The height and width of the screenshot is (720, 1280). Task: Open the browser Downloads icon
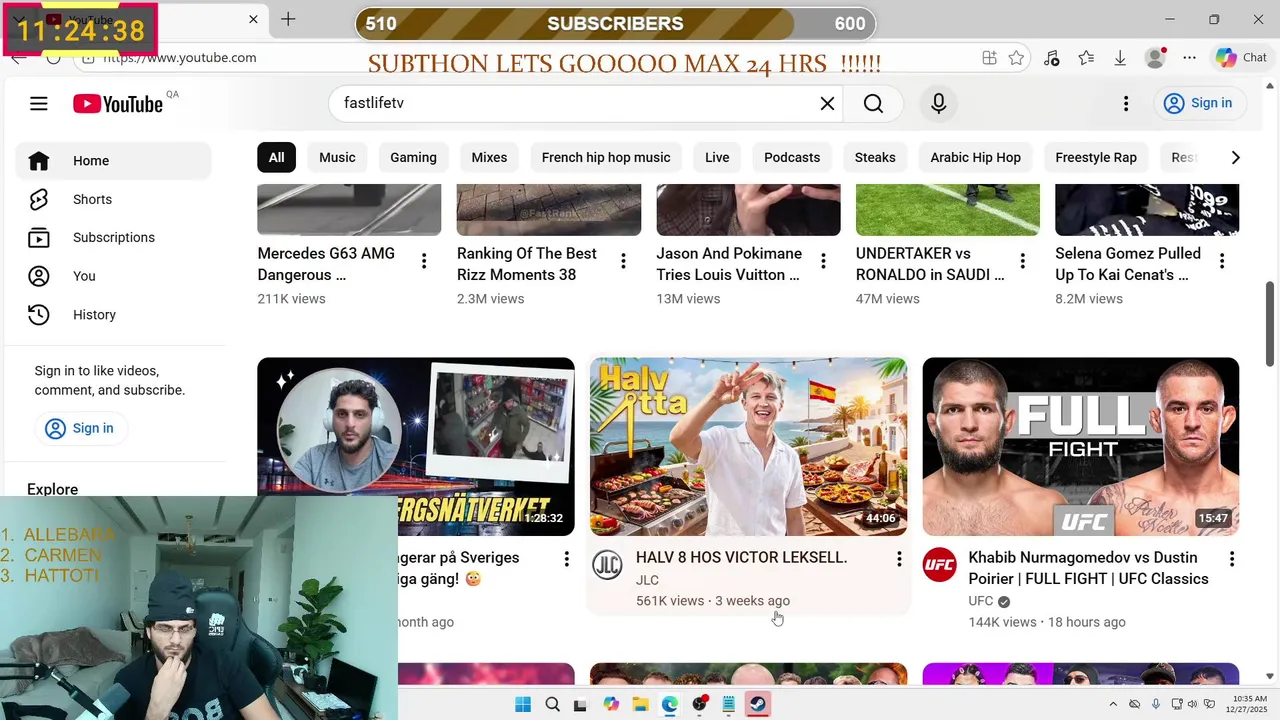(1120, 58)
